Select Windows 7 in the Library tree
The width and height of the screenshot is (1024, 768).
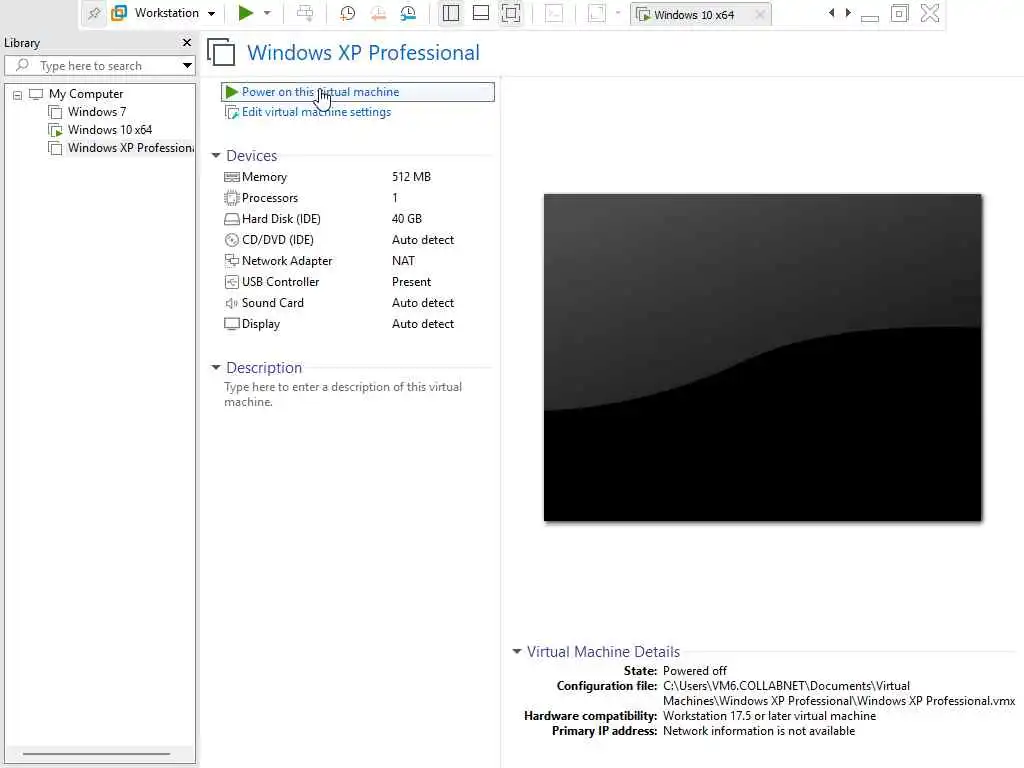tap(97, 112)
